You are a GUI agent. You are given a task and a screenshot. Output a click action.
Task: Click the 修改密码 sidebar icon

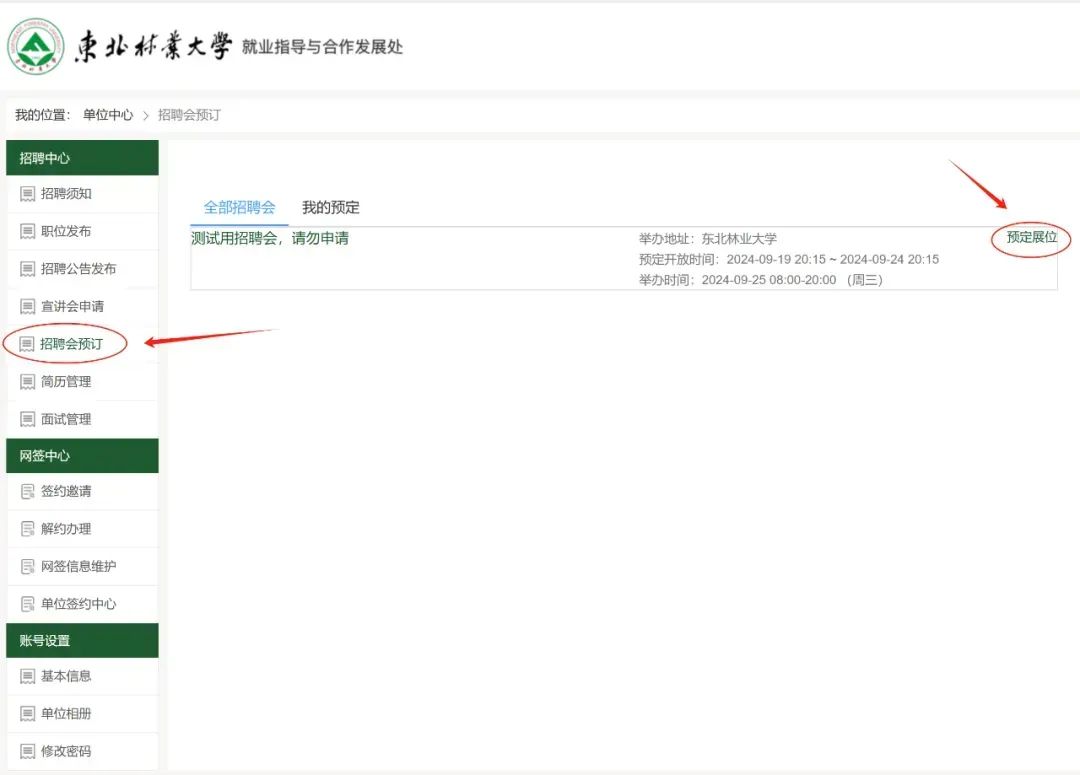(x=28, y=751)
